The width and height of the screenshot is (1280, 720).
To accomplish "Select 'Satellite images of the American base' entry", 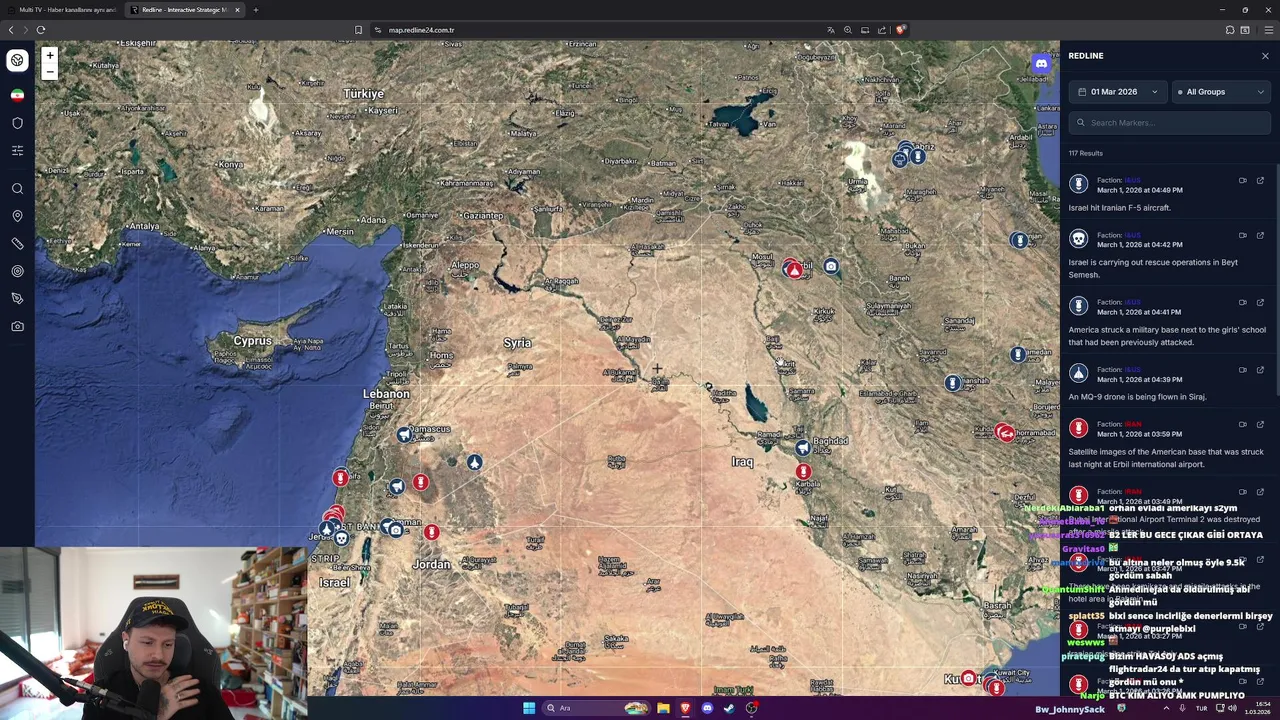I will click(1167, 444).
